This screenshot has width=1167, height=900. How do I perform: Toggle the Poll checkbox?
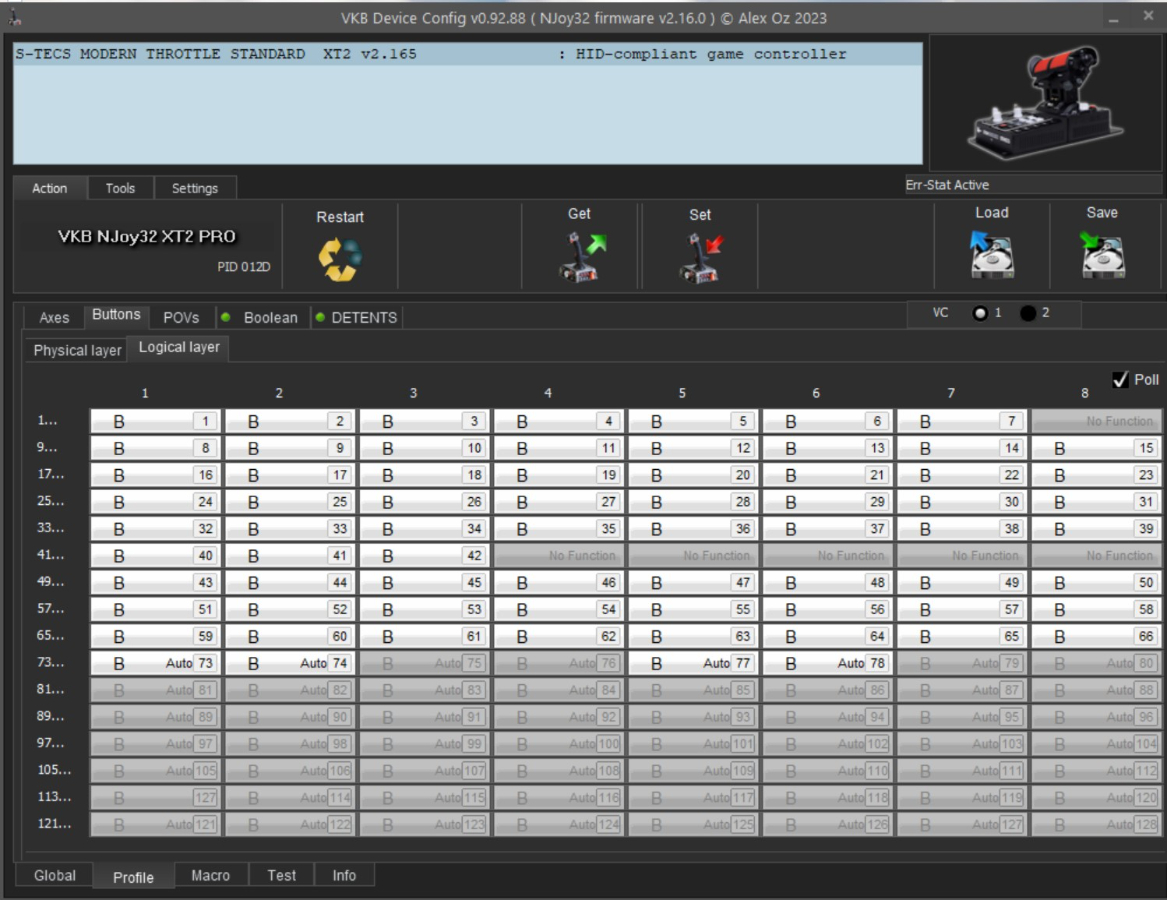pyautogui.click(x=1120, y=380)
